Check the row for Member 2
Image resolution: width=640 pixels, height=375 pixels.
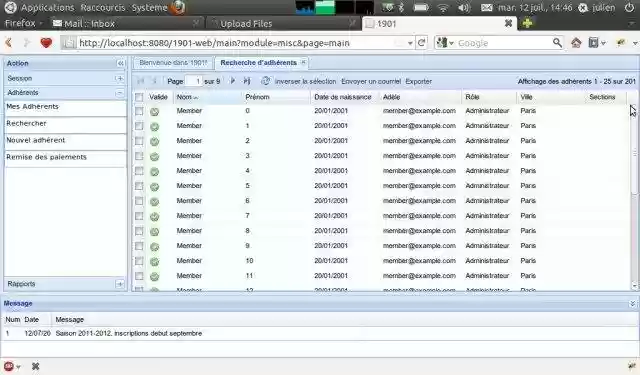click(139, 141)
